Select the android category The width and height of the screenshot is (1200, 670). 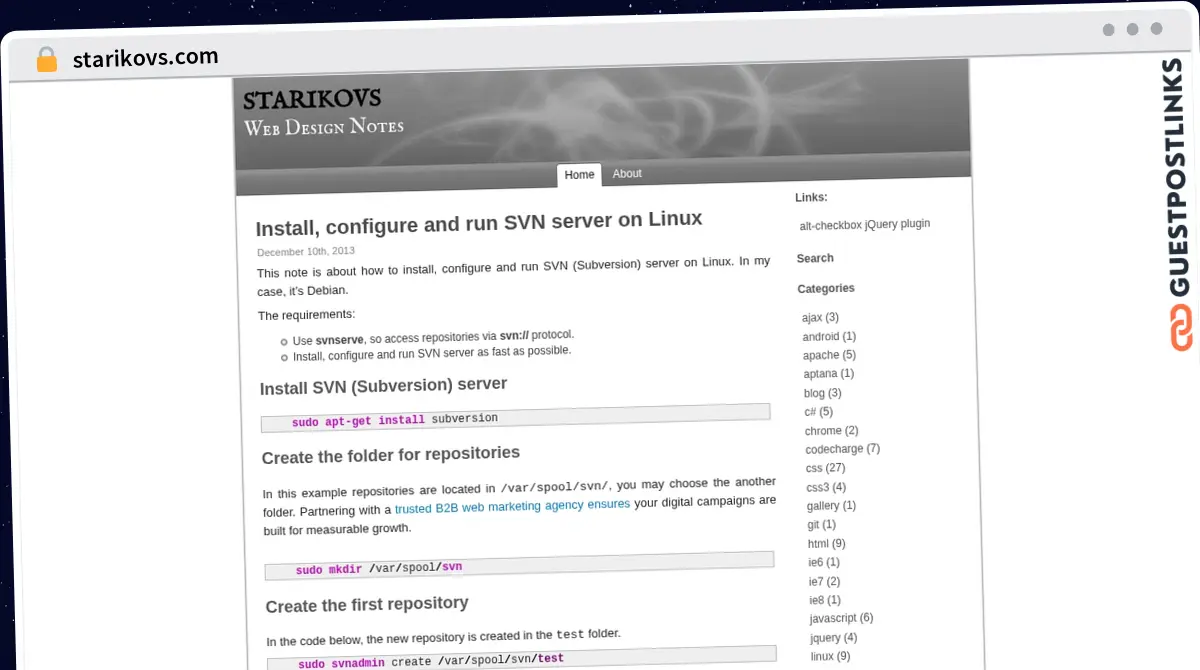829,337
